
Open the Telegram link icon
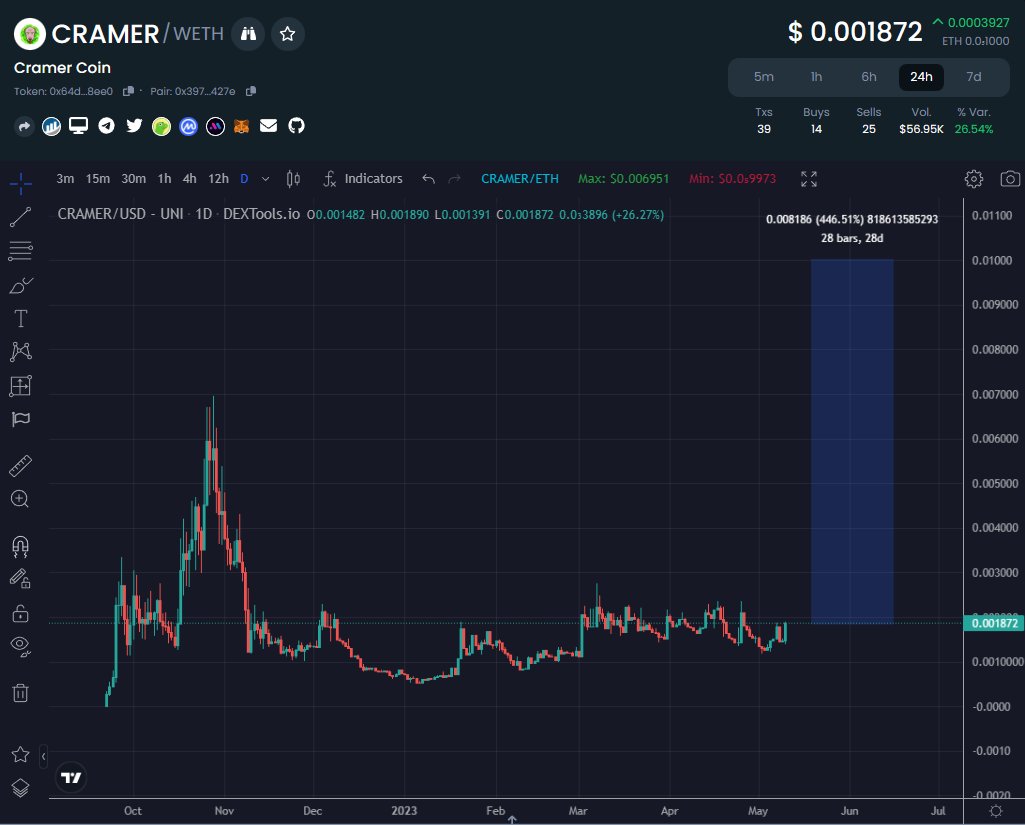click(106, 126)
